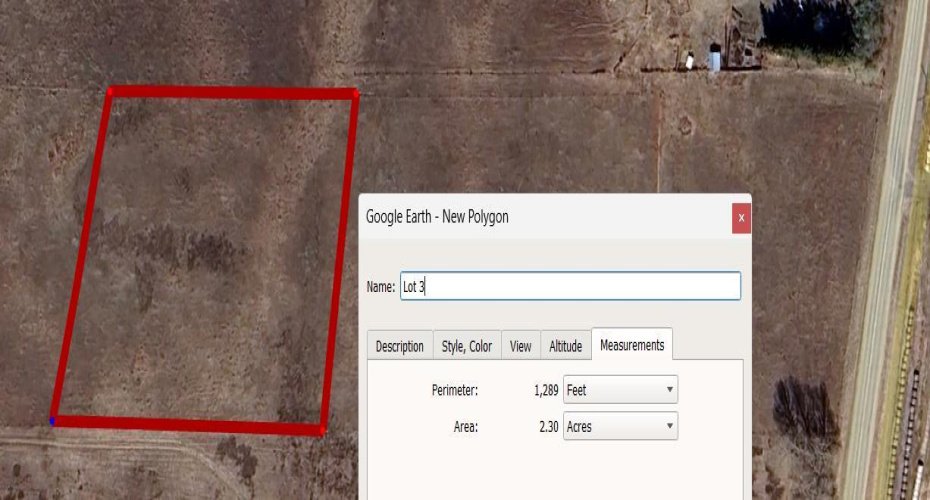Click the perimeter value 1,289
This screenshot has width=930, height=500.
546,390
